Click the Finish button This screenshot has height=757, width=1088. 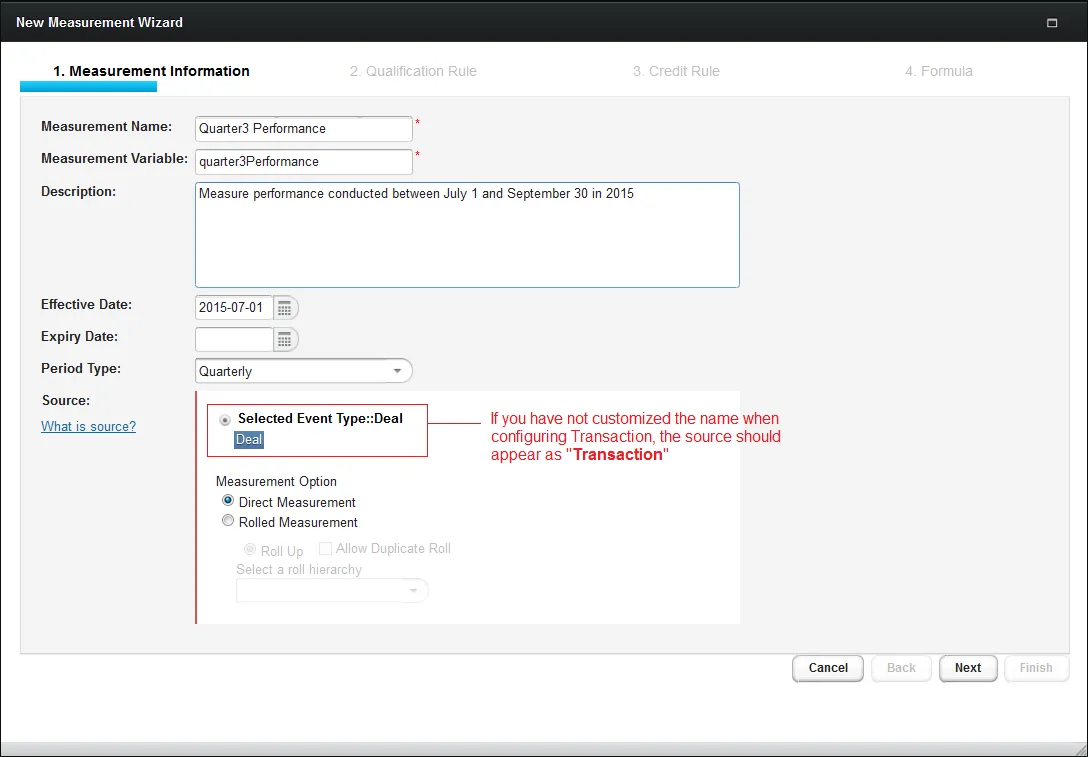pyautogui.click(x=1036, y=667)
